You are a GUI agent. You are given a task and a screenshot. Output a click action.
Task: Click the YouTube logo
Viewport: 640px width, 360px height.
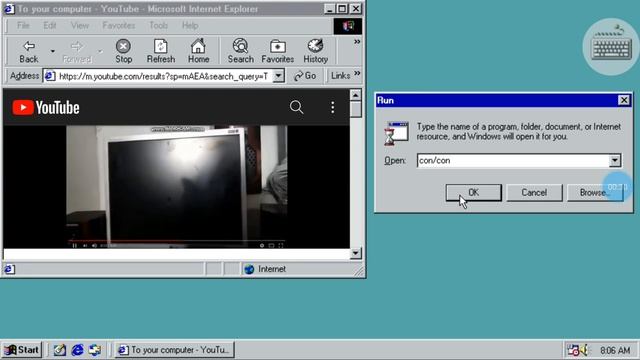point(46,108)
